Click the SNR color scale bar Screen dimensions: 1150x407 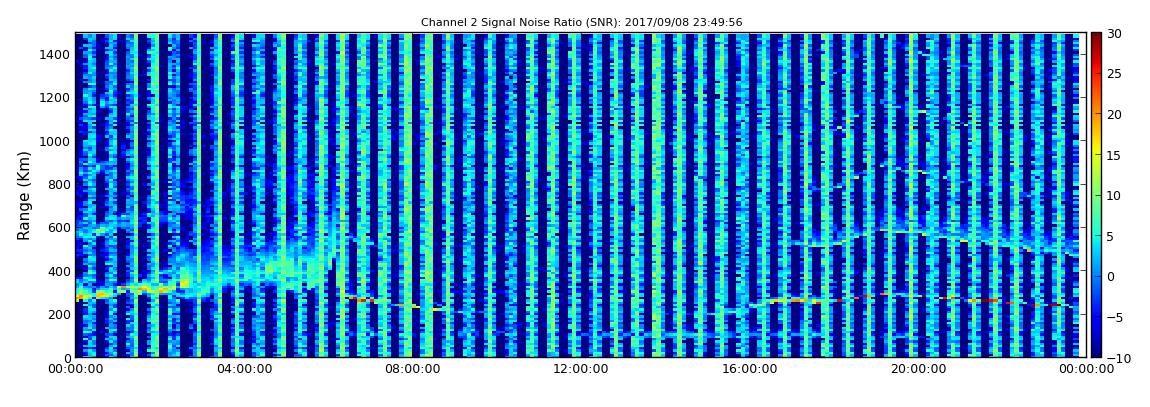click(1096, 195)
